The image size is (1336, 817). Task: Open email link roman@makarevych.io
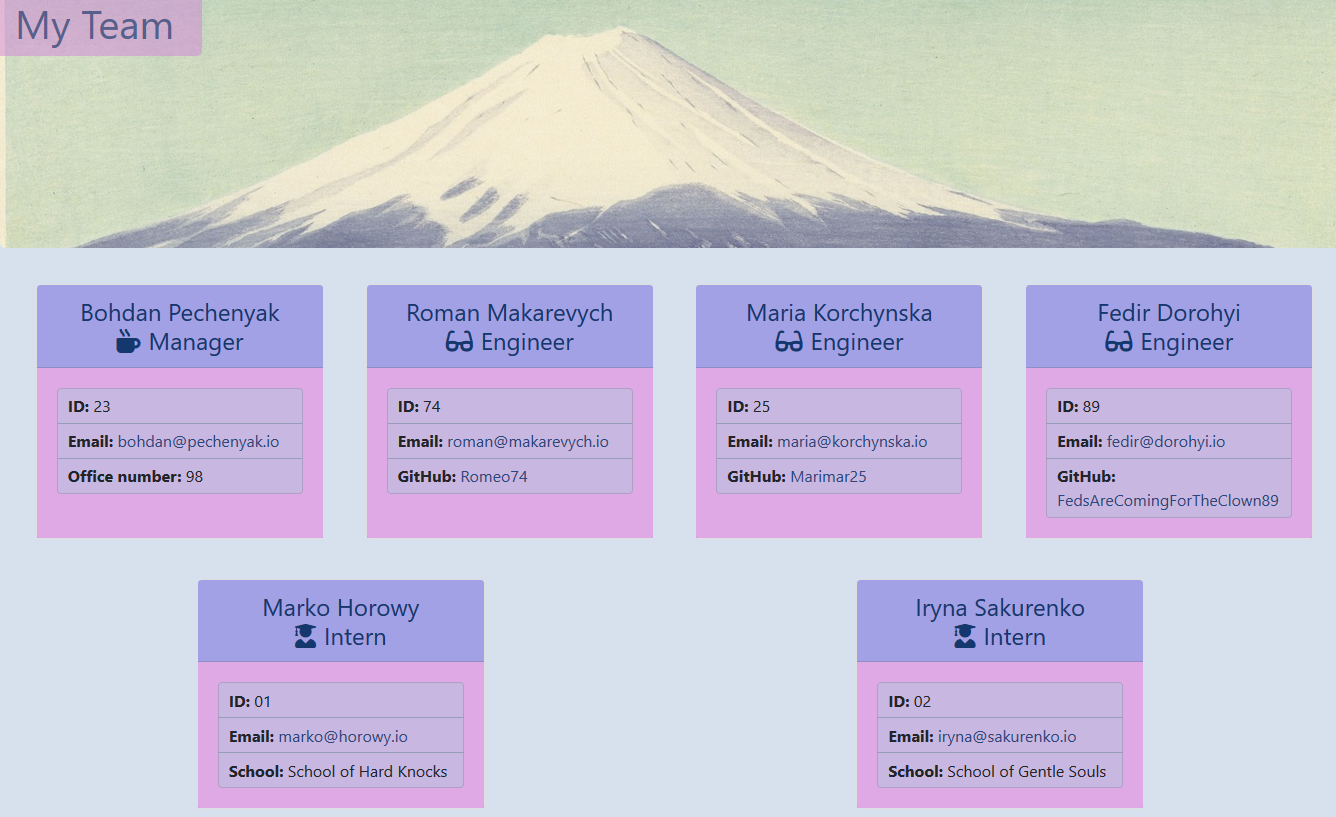click(x=527, y=441)
